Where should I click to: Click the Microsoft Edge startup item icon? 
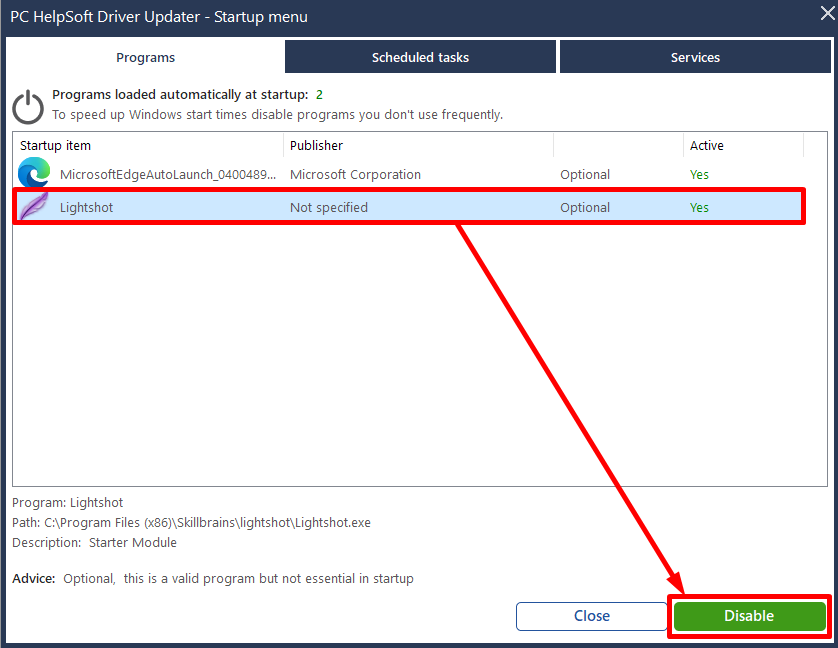click(34, 173)
